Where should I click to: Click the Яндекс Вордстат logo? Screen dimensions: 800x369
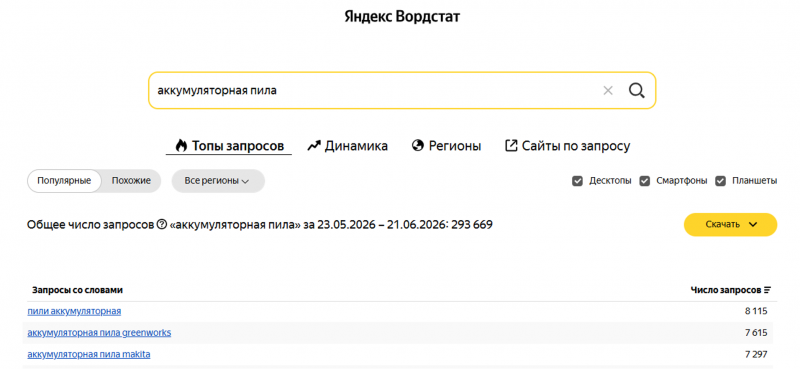[402, 17]
